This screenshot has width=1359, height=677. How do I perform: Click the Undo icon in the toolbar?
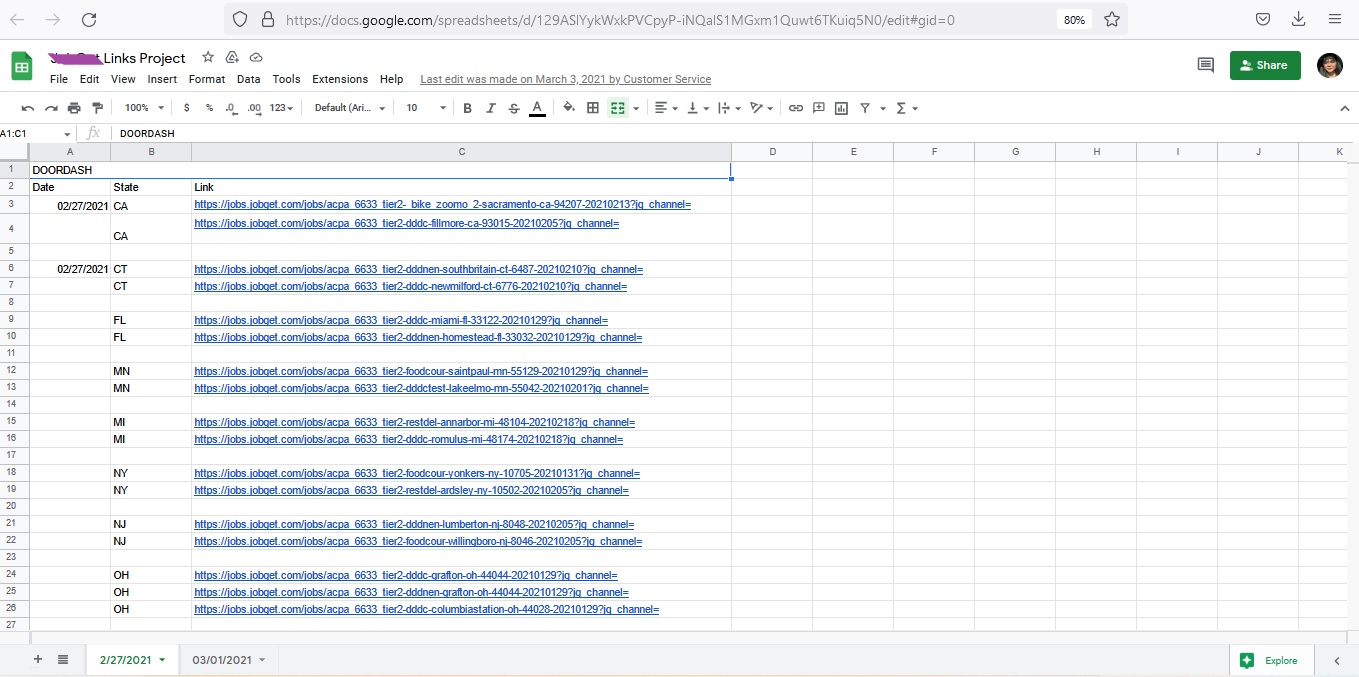[x=28, y=108]
